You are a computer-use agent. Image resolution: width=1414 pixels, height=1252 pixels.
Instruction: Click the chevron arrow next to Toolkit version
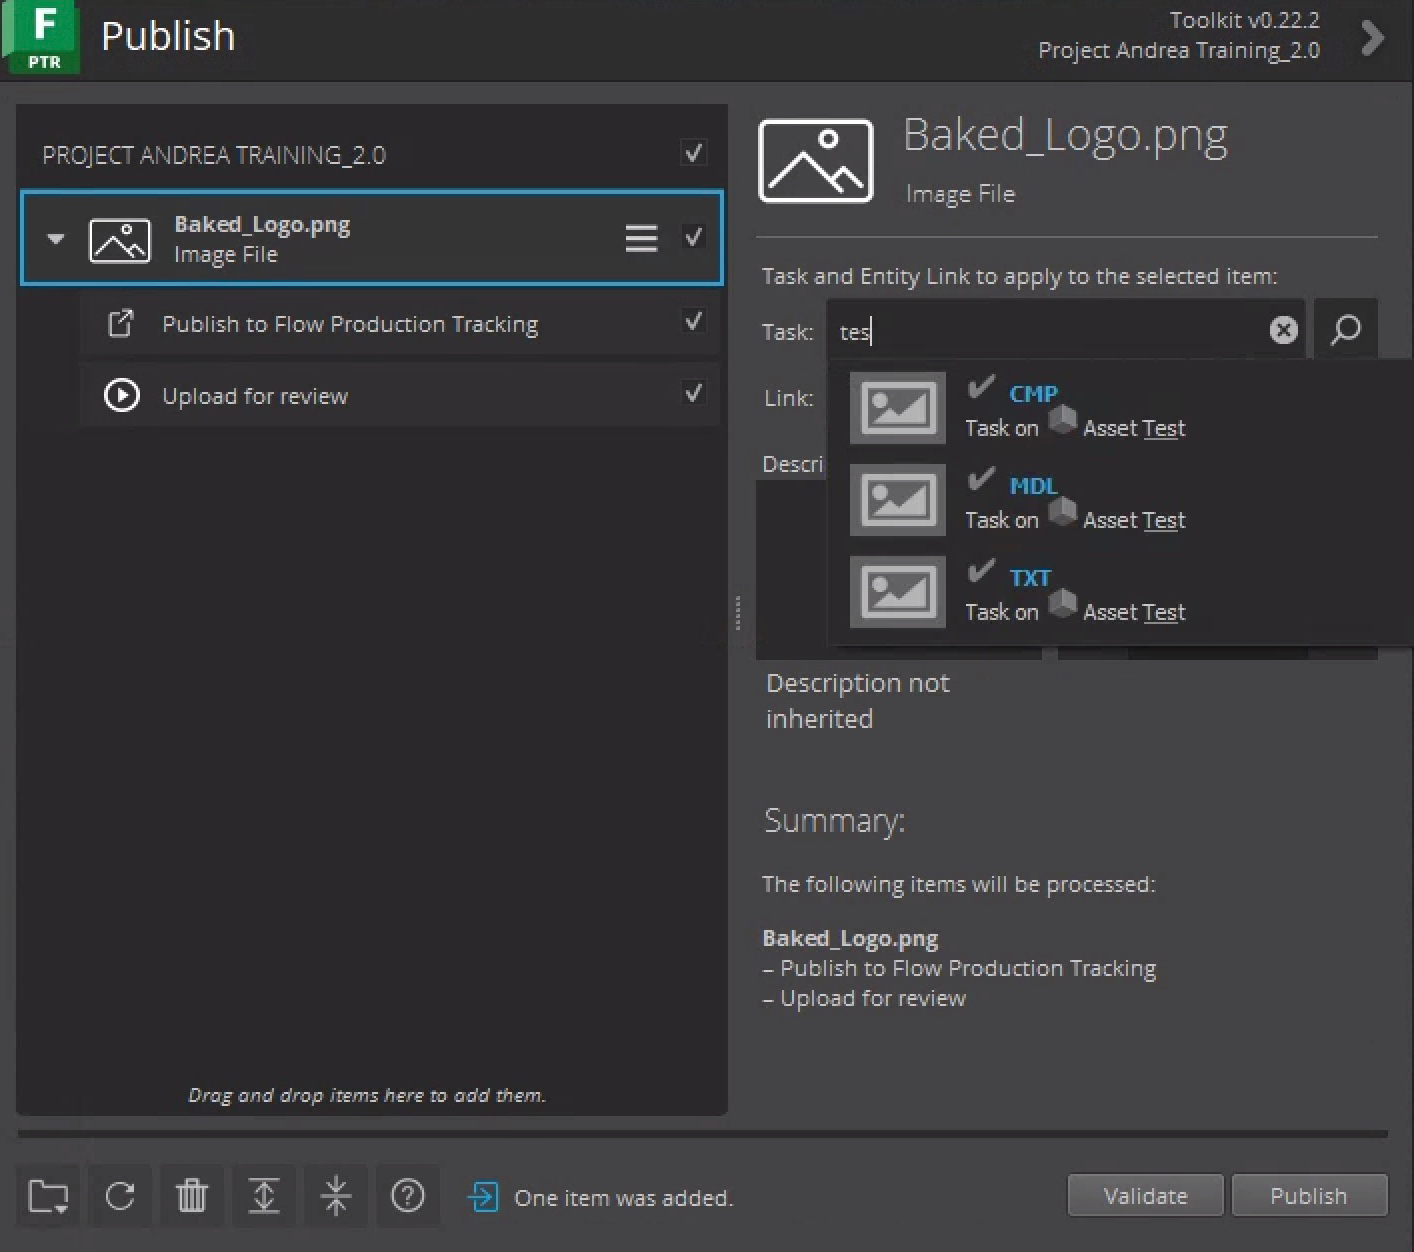(1373, 38)
